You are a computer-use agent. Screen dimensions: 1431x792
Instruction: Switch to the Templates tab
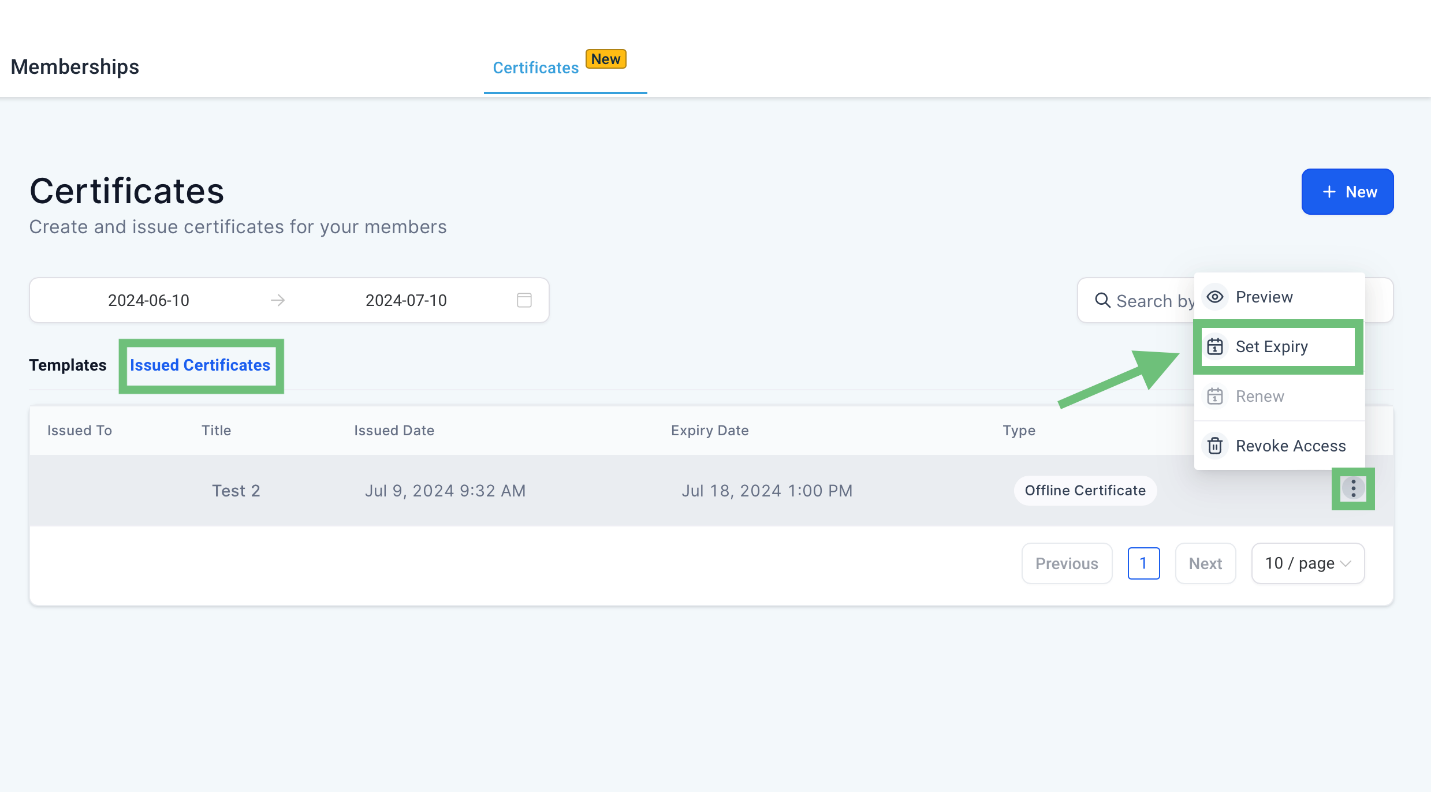click(x=68, y=365)
